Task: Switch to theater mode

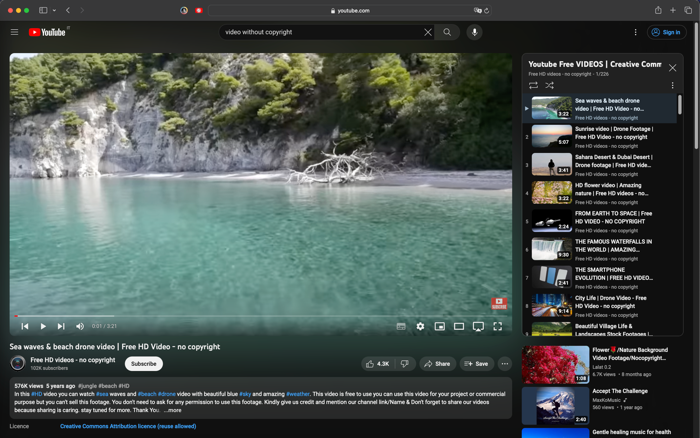Action: [459, 326]
